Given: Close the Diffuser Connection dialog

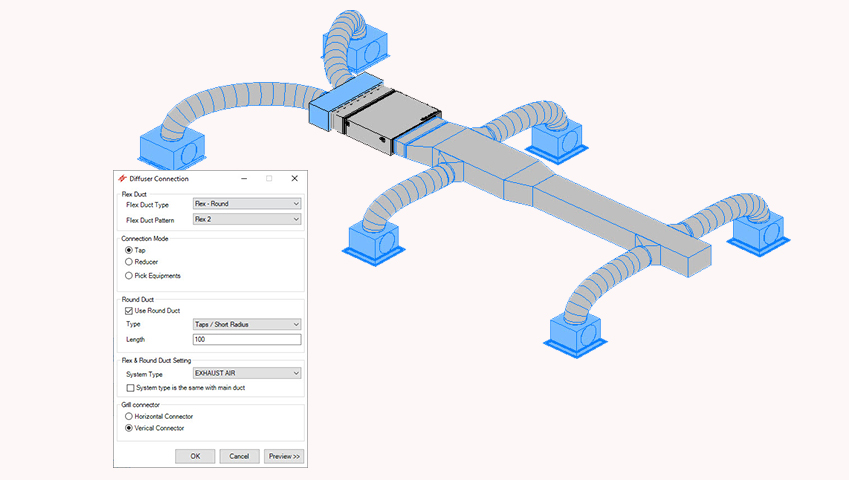Looking at the screenshot, I should 295,179.
